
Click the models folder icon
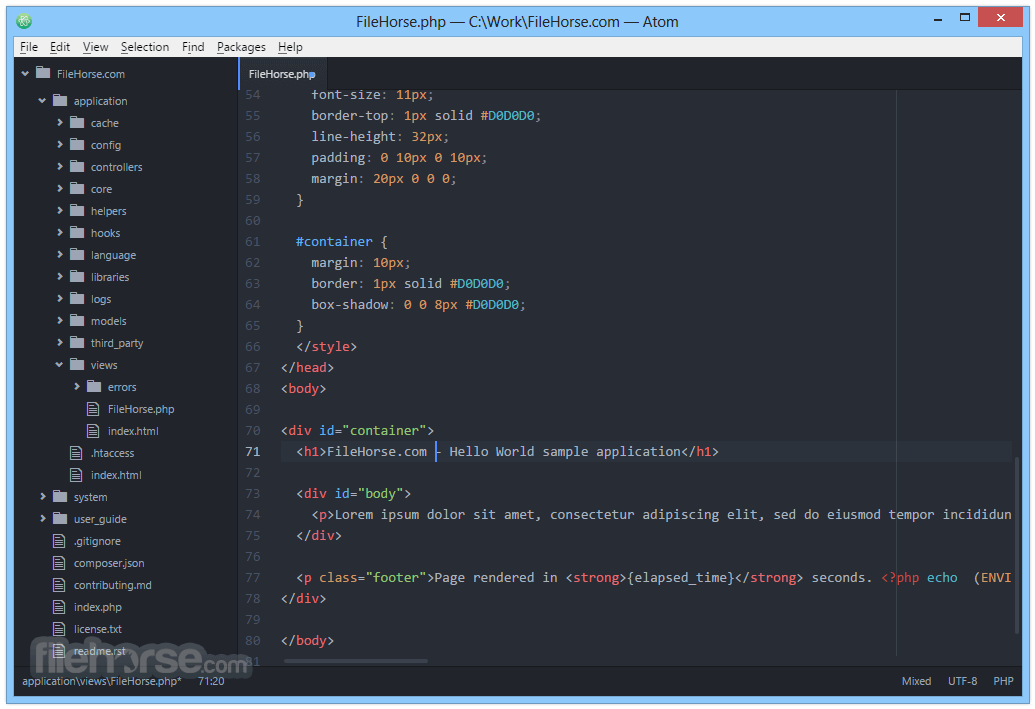point(77,320)
